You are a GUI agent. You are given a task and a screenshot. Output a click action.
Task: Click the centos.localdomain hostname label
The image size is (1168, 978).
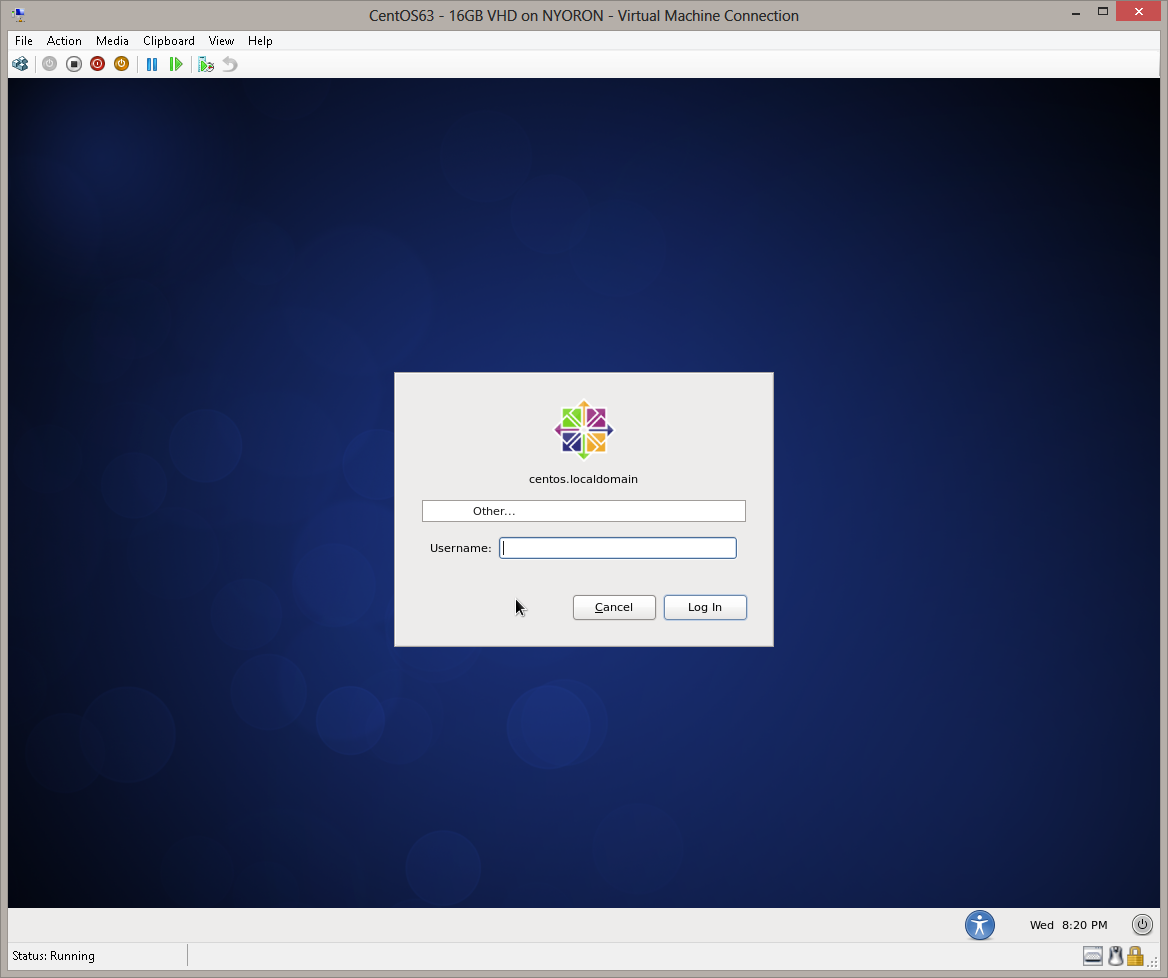coord(583,479)
